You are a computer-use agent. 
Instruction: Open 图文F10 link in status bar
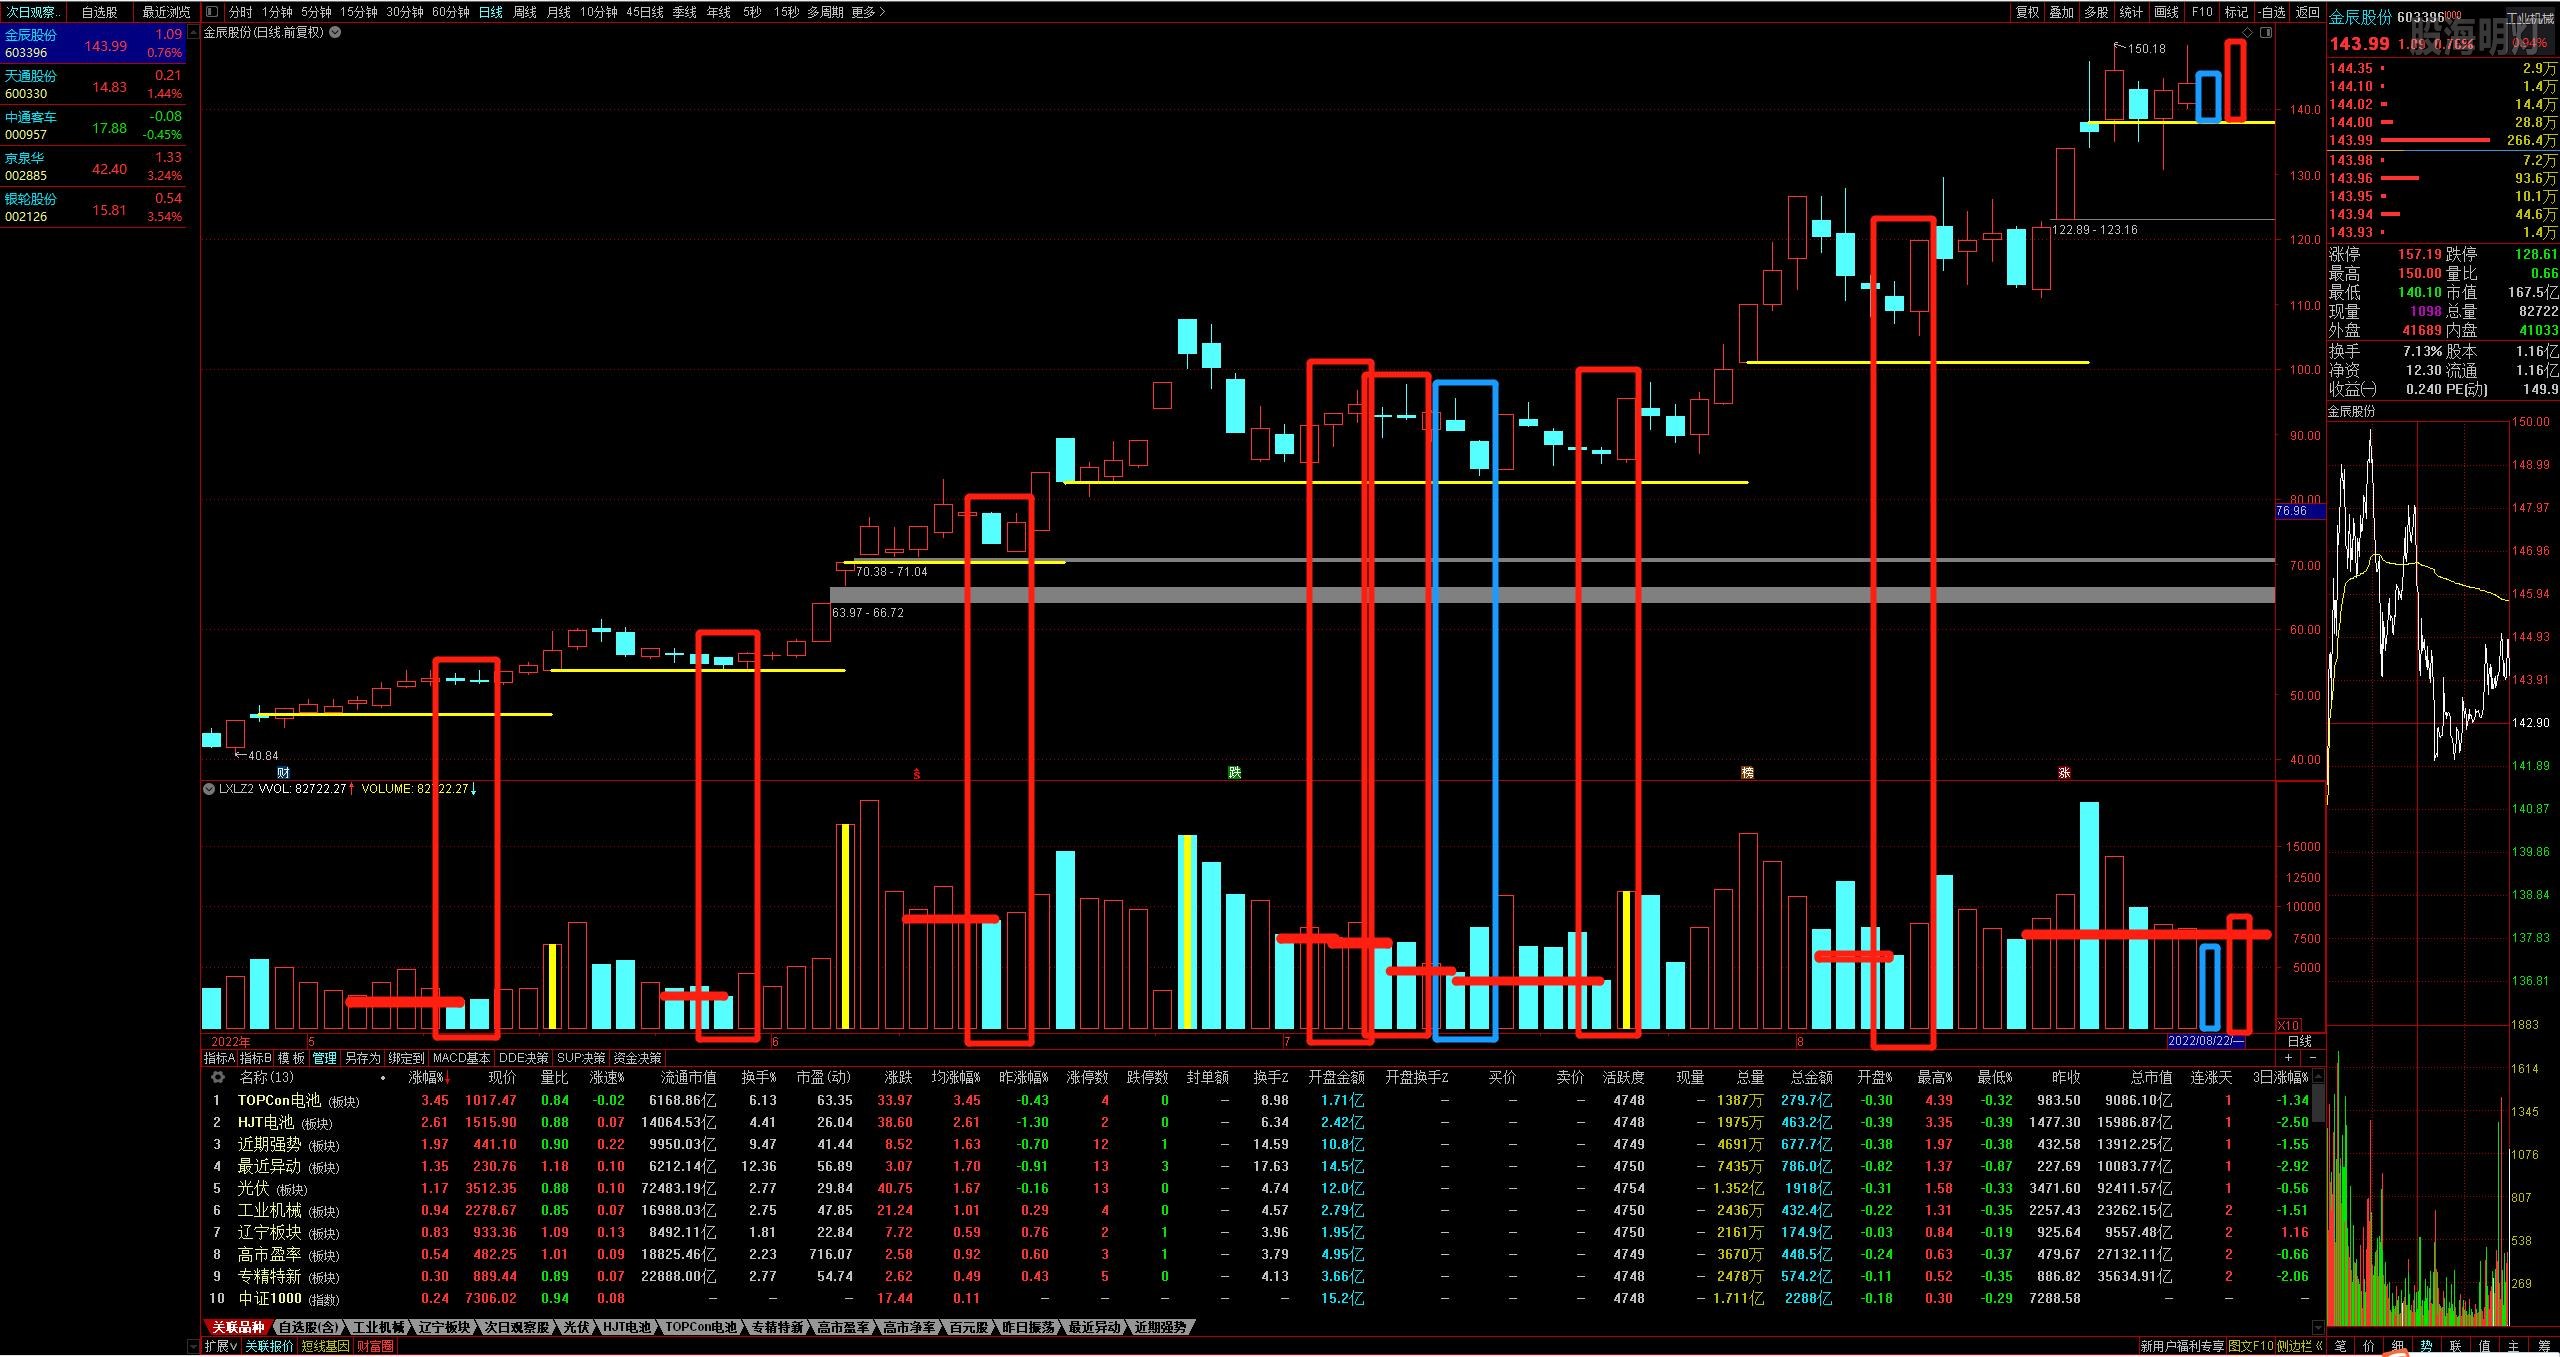[2251, 1346]
